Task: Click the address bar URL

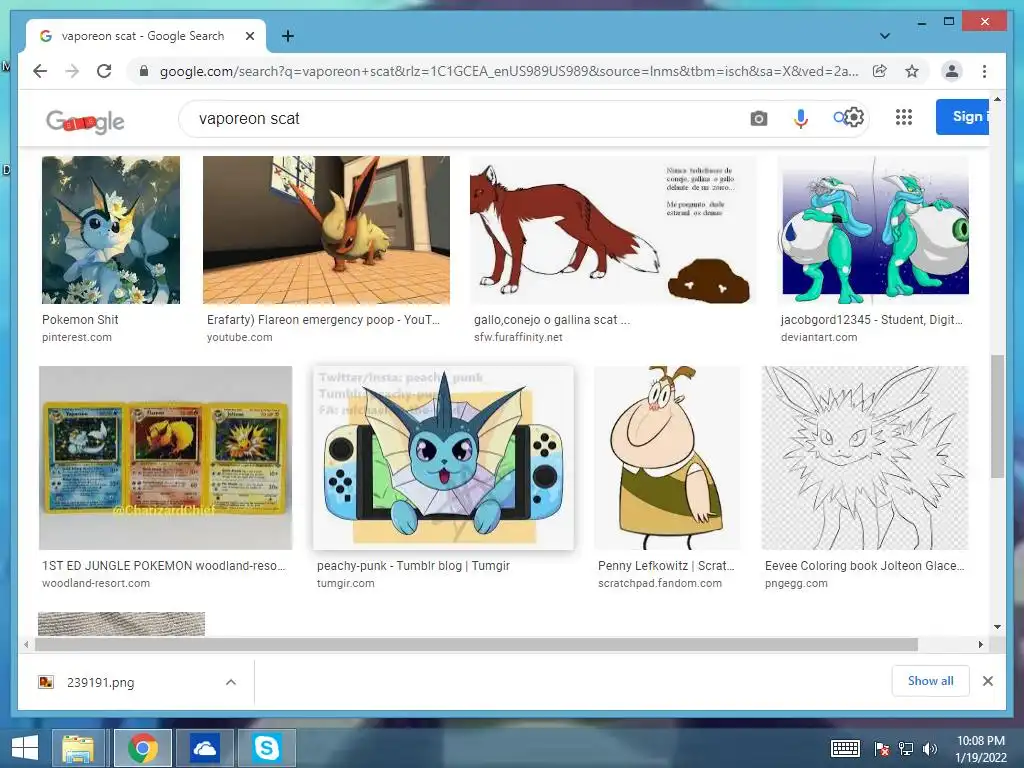Action: click(x=509, y=71)
